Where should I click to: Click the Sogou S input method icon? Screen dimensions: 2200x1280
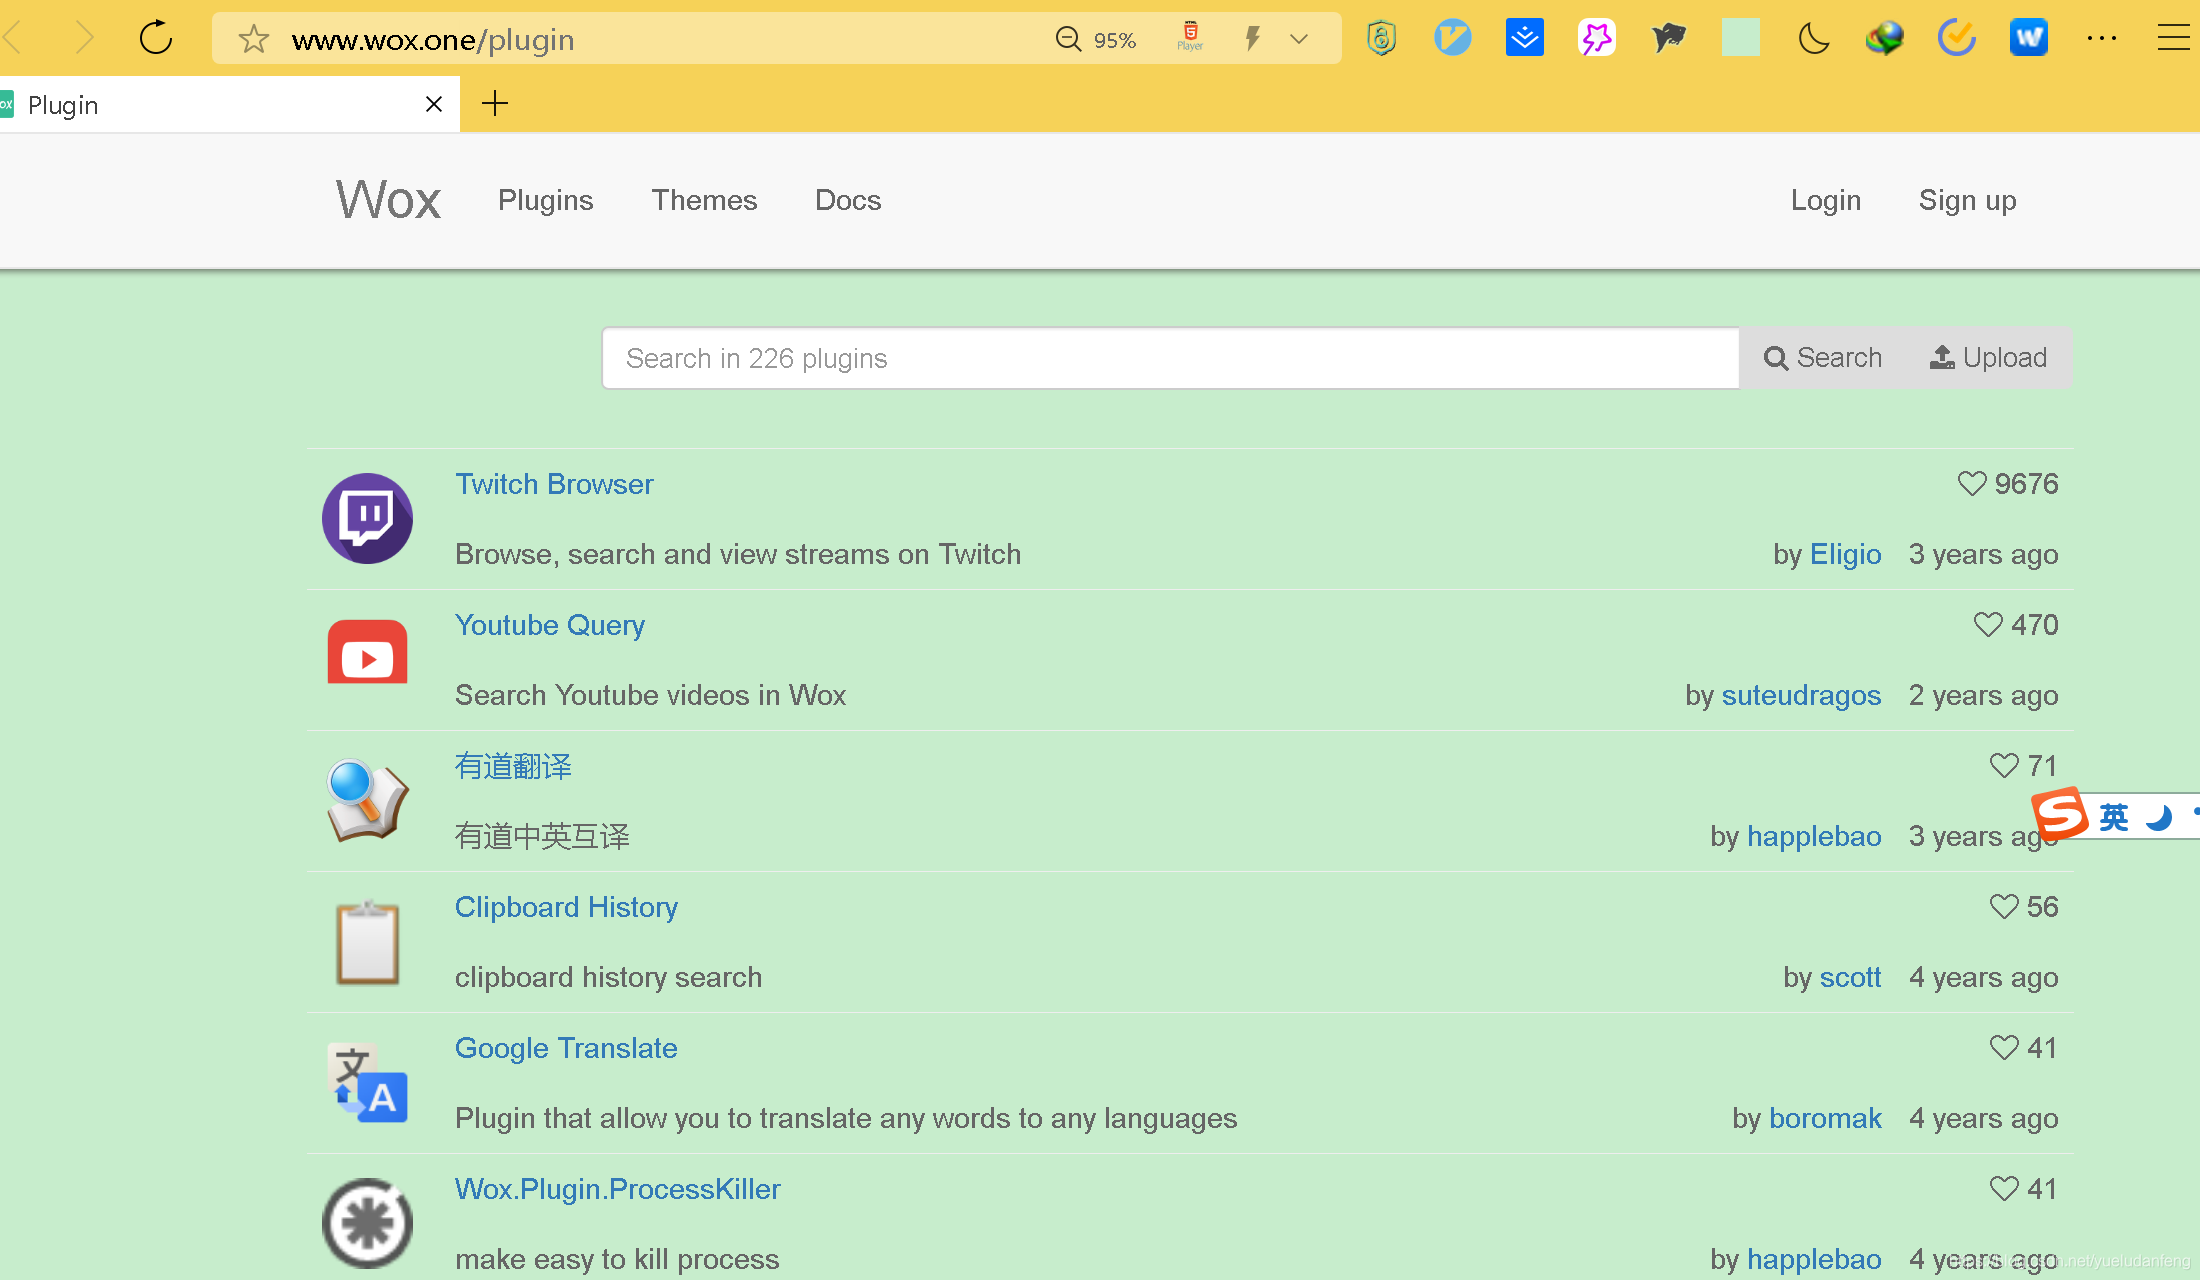[2060, 814]
